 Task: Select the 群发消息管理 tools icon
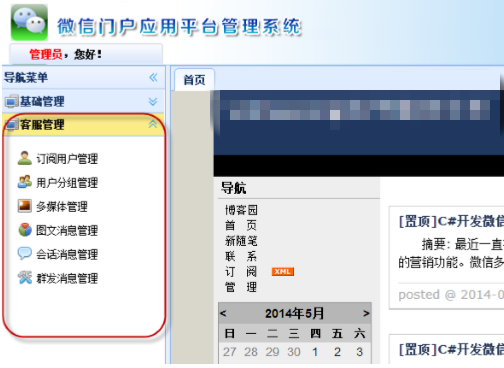point(25,278)
